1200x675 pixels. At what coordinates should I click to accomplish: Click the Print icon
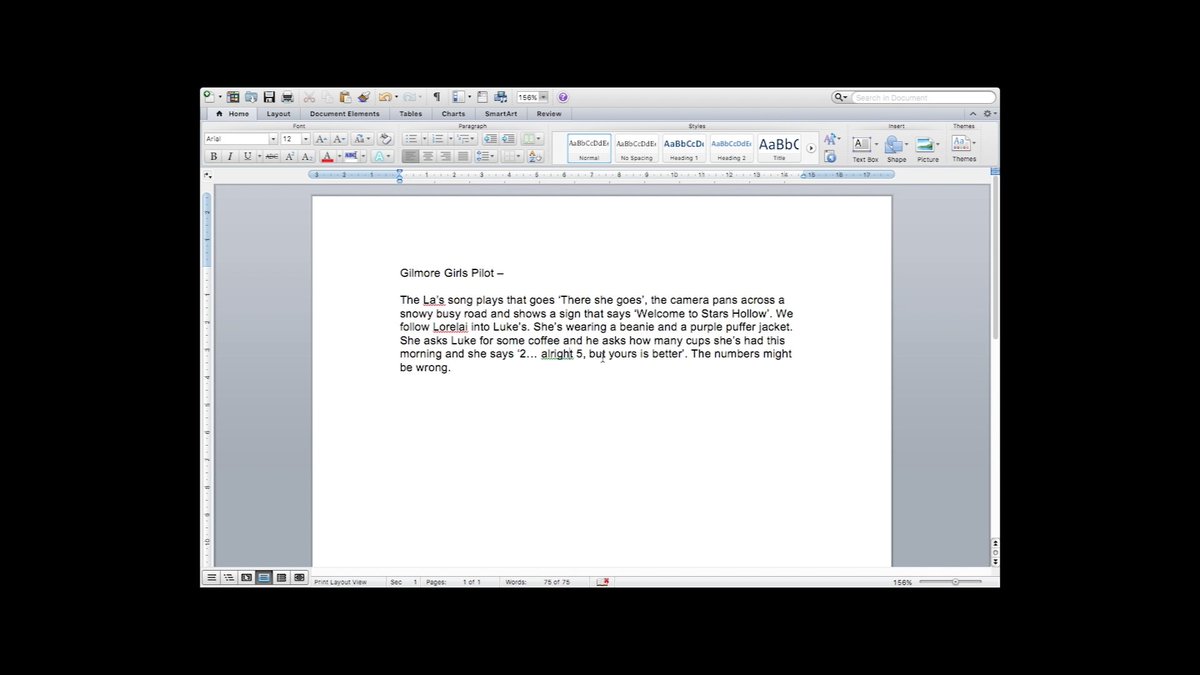coord(287,97)
